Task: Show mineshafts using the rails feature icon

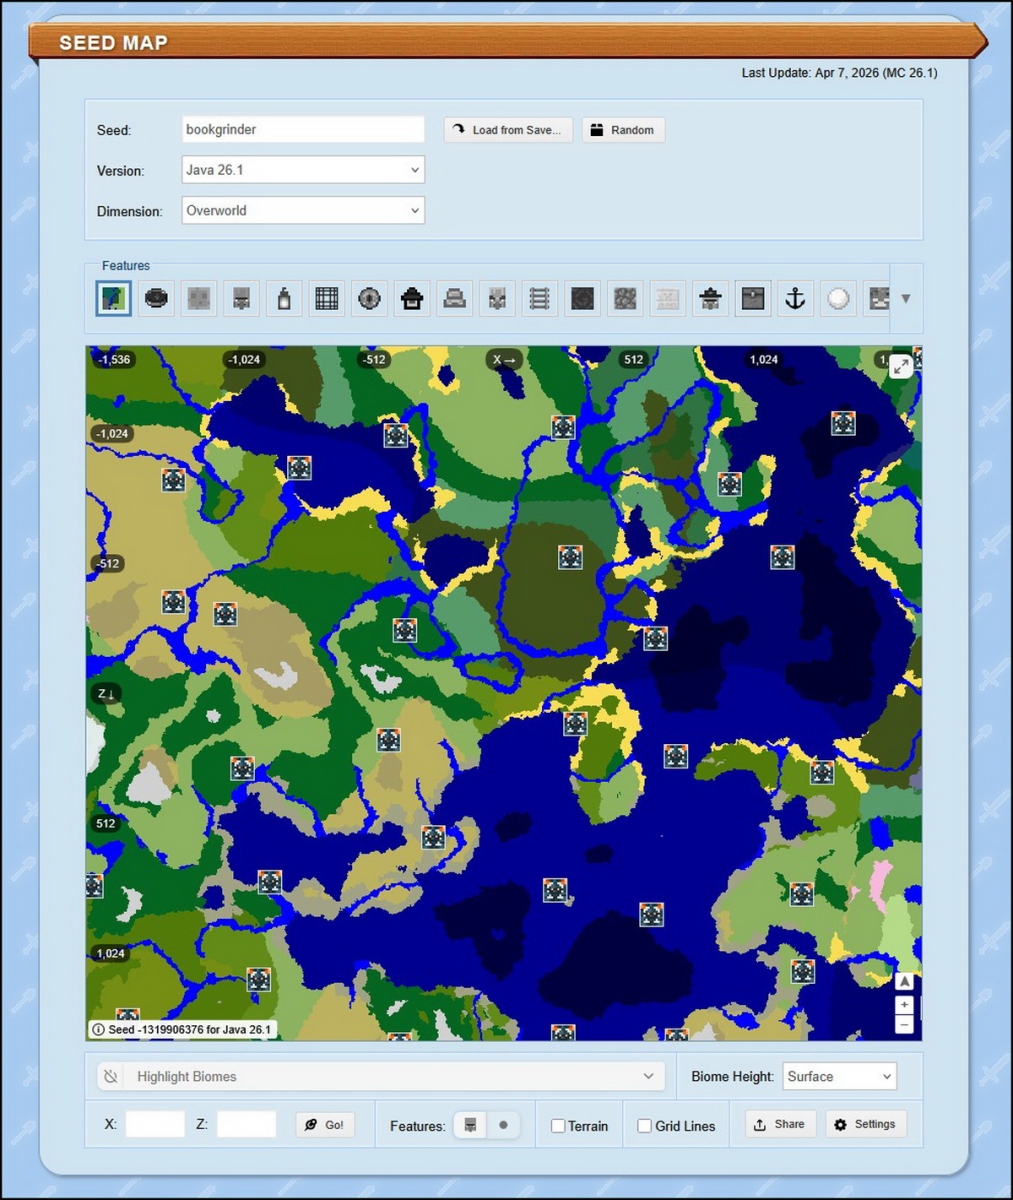Action: coord(540,298)
